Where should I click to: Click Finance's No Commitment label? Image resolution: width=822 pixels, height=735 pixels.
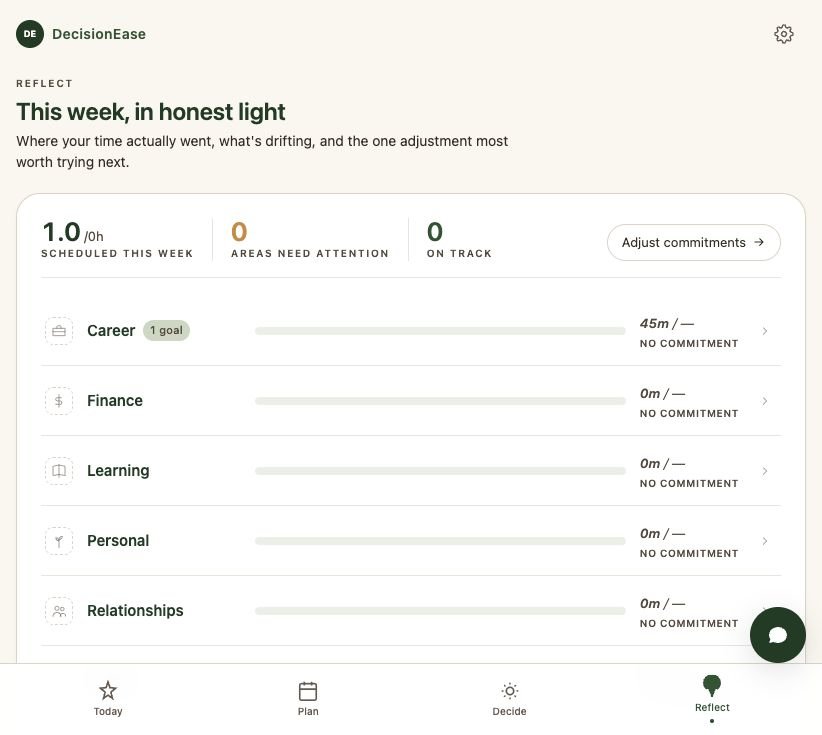coord(689,414)
